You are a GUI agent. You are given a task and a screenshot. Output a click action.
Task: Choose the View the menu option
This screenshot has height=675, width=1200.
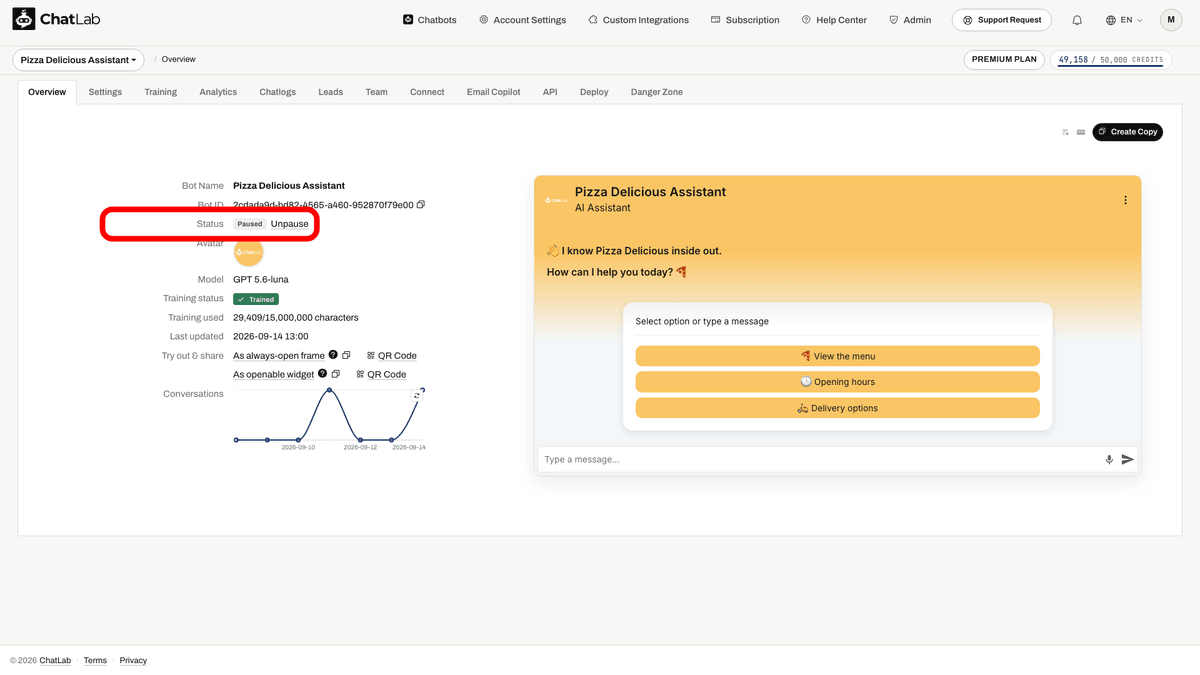click(x=838, y=356)
